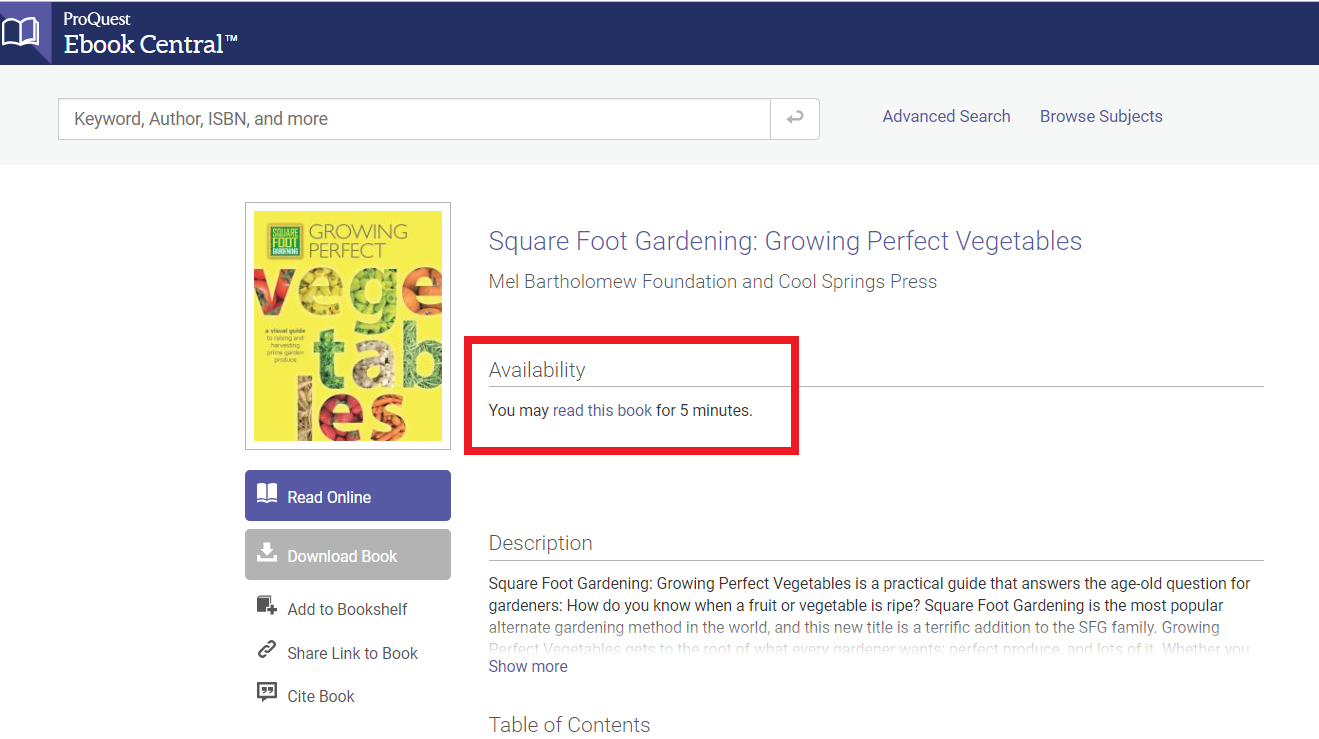Open Browse Subjects

(1101, 116)
